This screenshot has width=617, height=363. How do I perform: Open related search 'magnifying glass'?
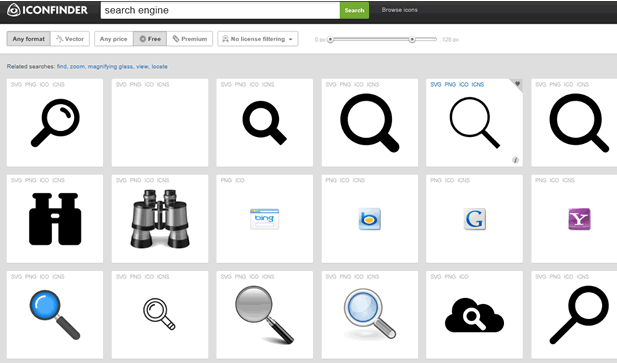point(111,66)
